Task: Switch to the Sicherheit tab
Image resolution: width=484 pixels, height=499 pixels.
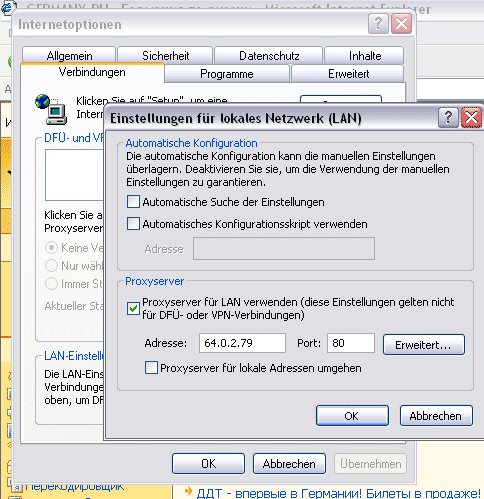Action: tap(165, 56)
